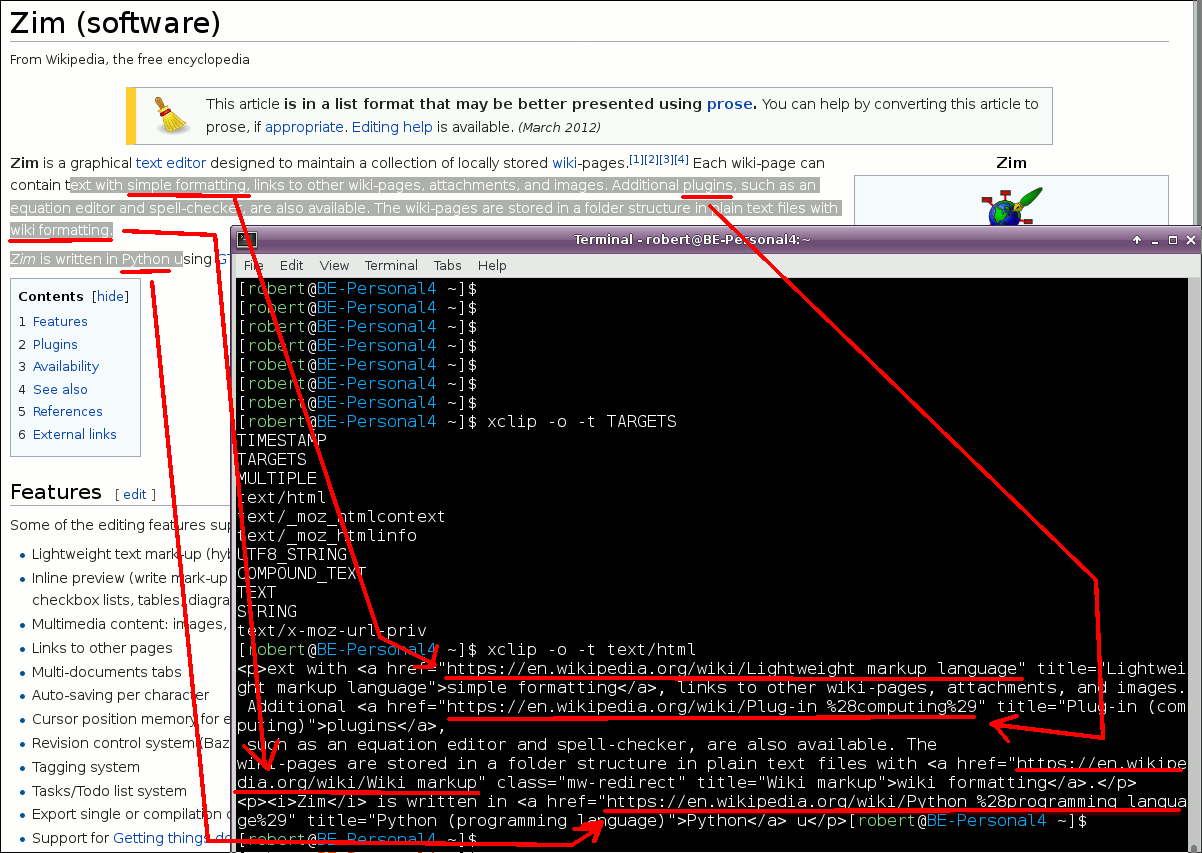Viewport: 1202px width, 853px height.
Task: Click the 'xclip -o -t TARGETS' command
Action: [581, 421]
